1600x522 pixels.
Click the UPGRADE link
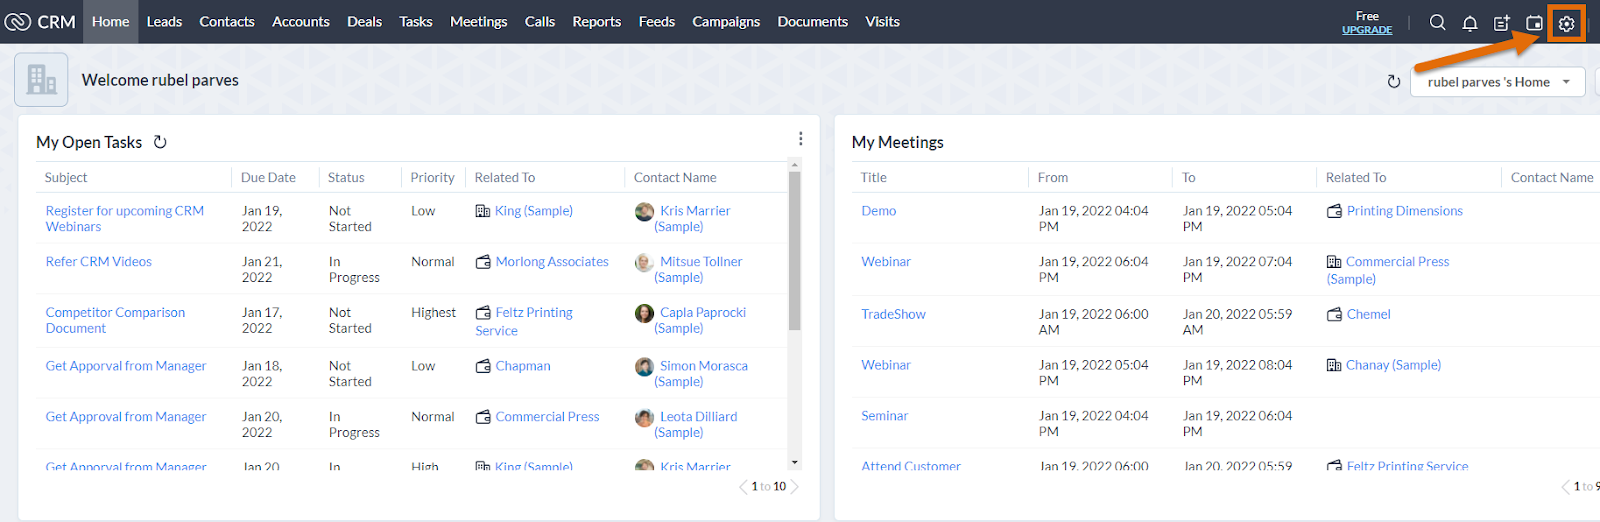1366,30
